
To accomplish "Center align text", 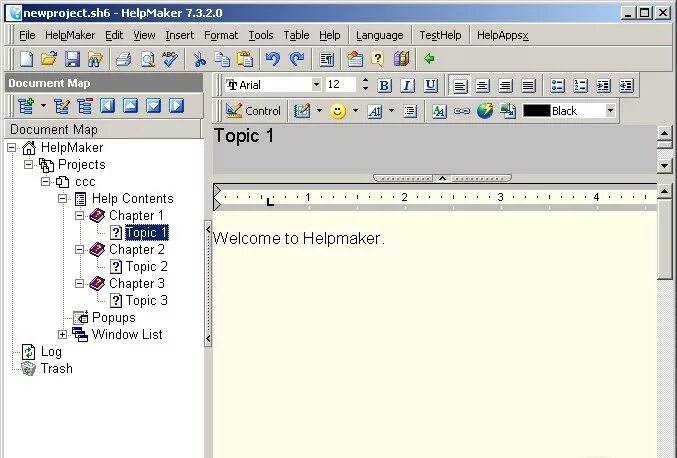I will (x=482, y=85).
